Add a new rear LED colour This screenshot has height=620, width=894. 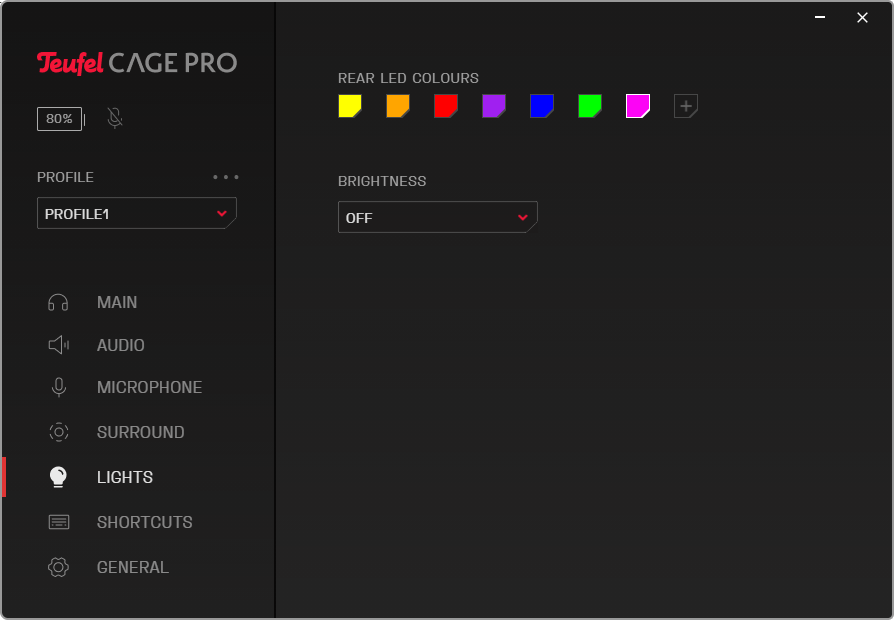coord(686,106)
